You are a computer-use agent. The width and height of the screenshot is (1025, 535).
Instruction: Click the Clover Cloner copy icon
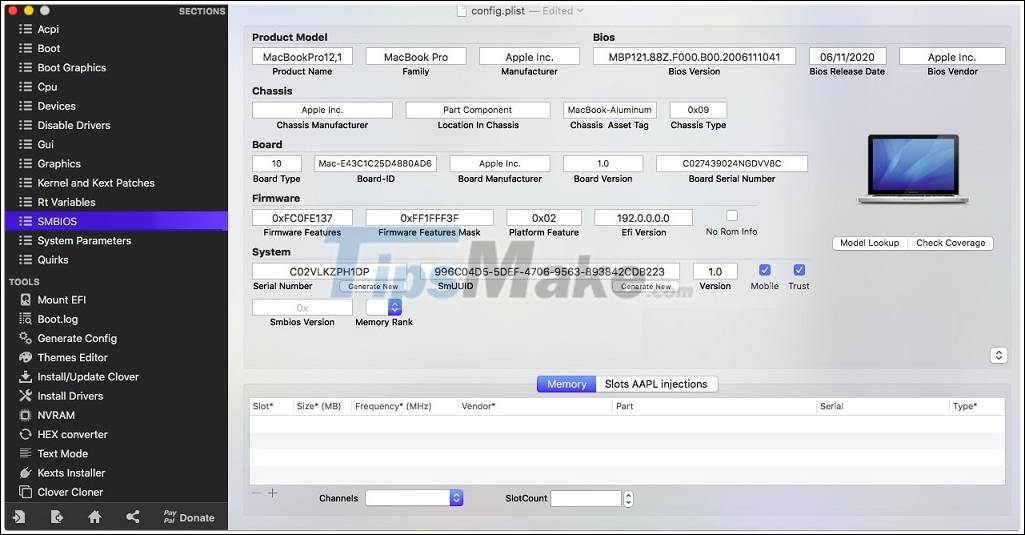25,492
